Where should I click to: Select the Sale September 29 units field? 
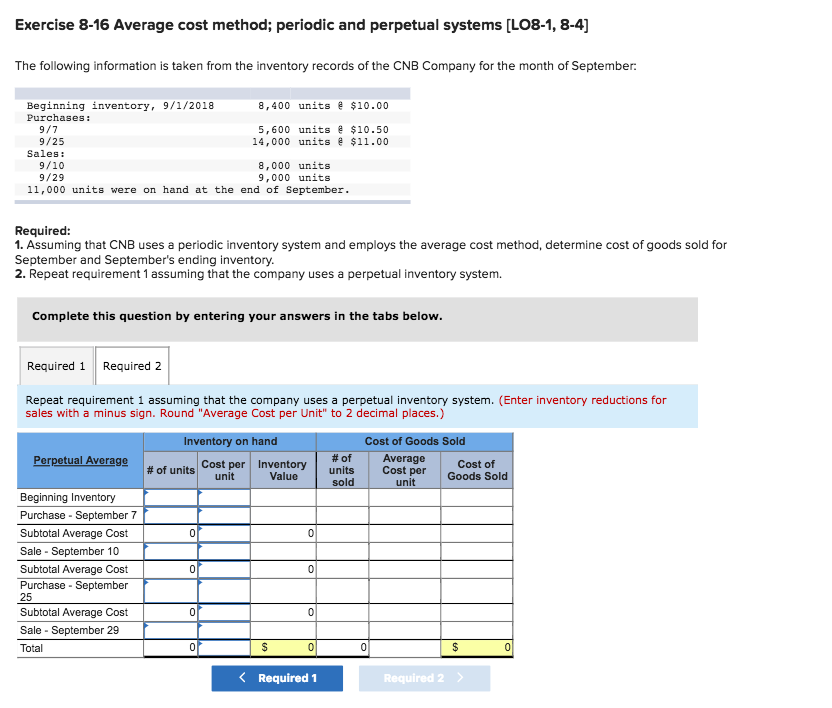(170, 630)
